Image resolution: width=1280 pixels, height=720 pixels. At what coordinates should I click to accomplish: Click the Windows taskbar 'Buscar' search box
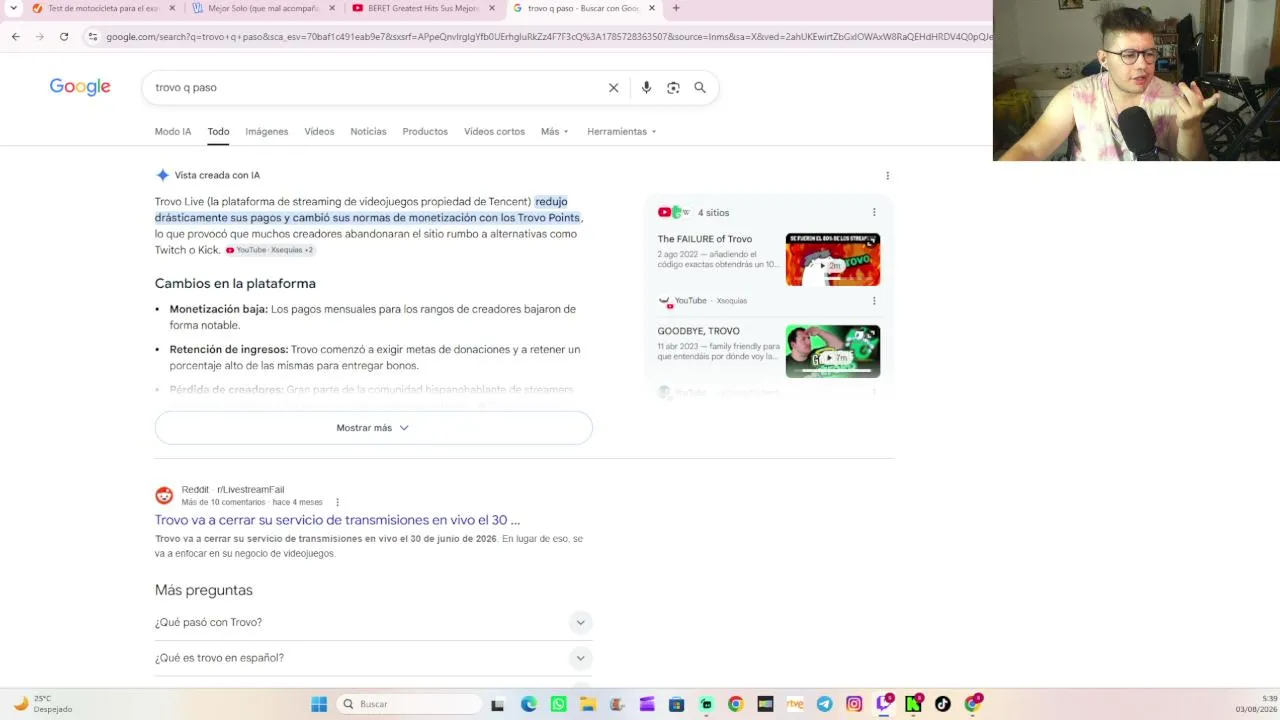click(x=408, y=704)
